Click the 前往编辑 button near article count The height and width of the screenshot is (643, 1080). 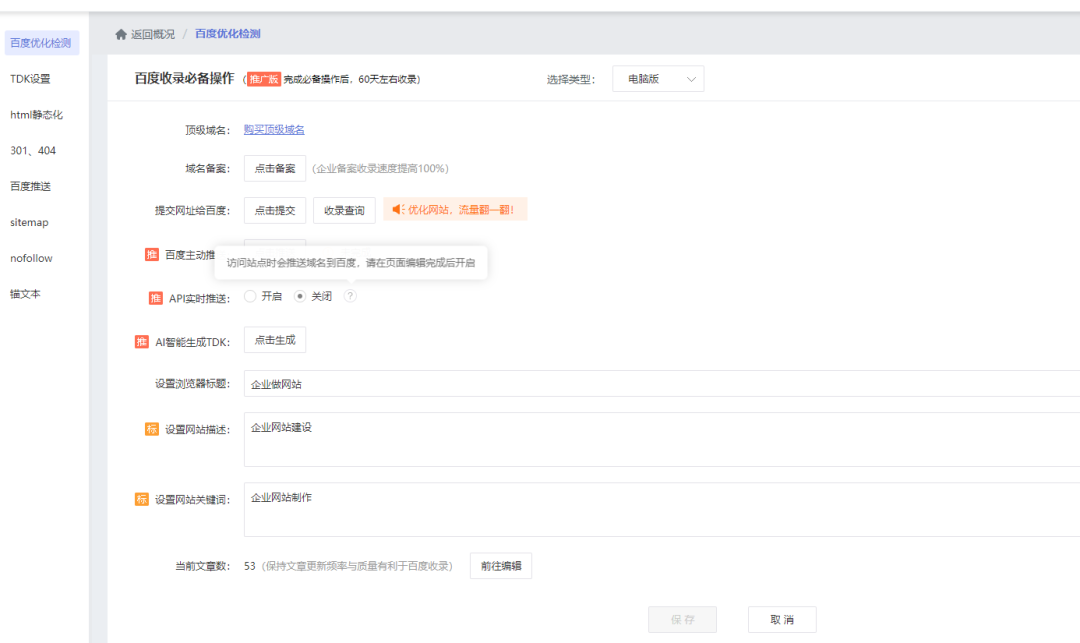[500, 565]
